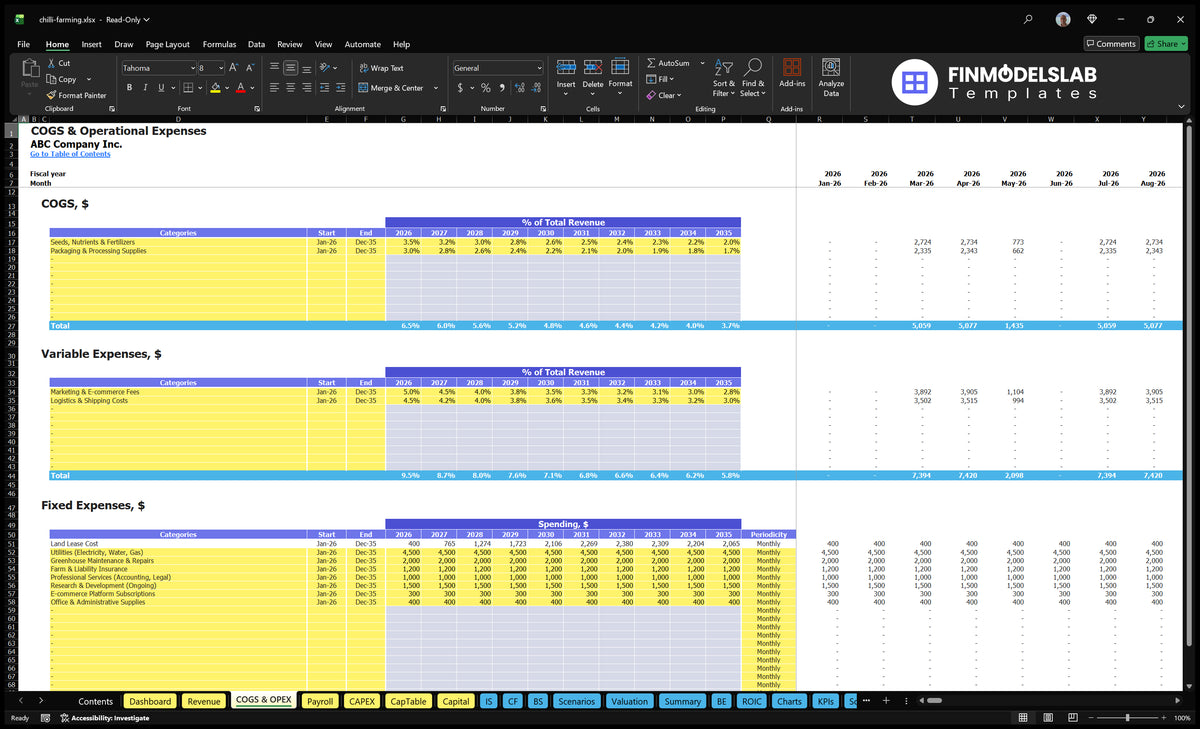Open the Clear dropdown in Editing
The image size is (1200, 729).
click(664, 95)
